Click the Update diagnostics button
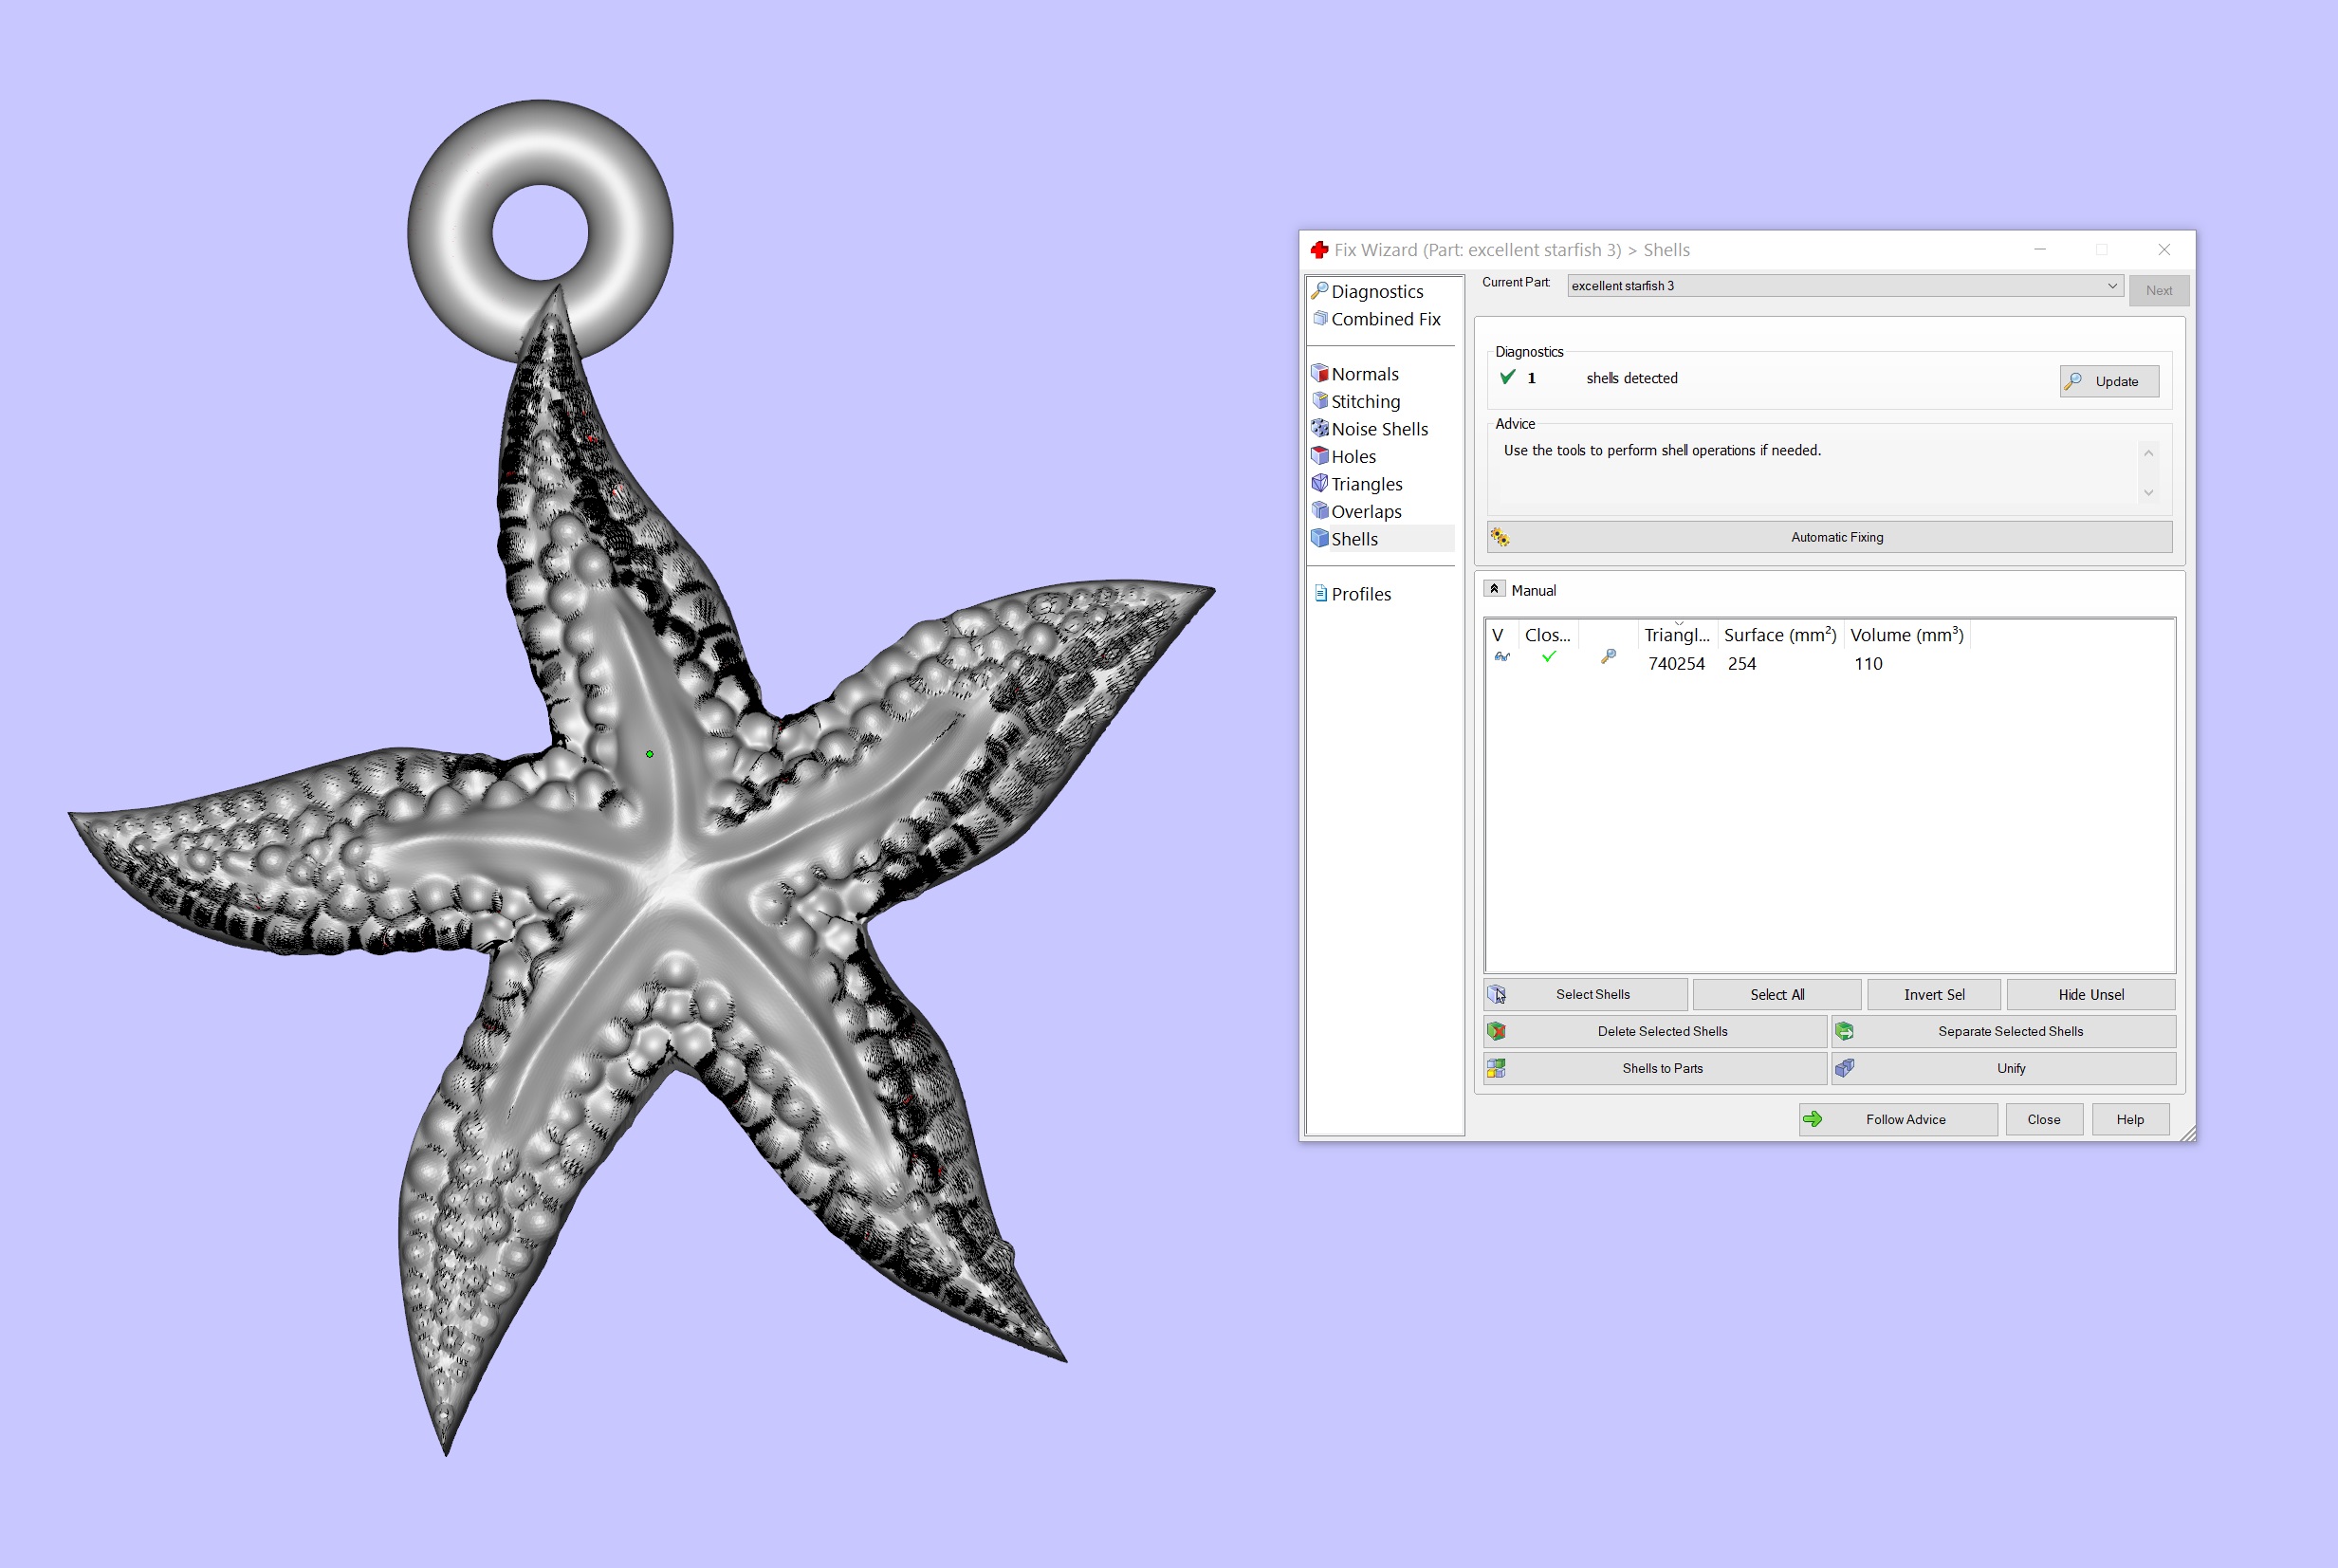The image size is (2338, 1568). [x=2108, y=381]
